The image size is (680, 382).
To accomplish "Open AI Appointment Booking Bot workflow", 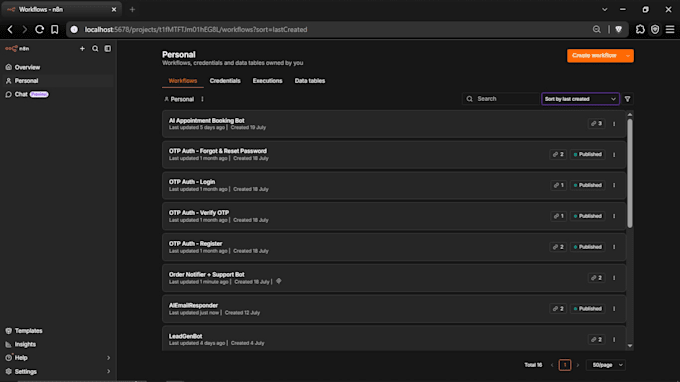I will [206, 121].
